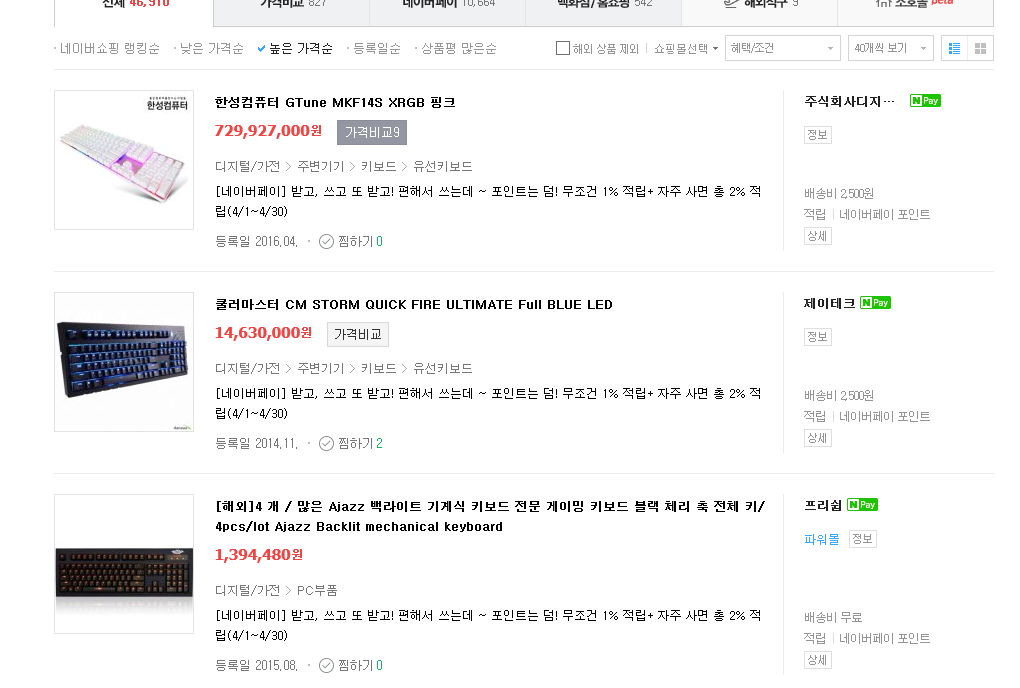Click wishlist check icon for Cooler Master keyboard

pyautogui.click(x=327, y=443)
